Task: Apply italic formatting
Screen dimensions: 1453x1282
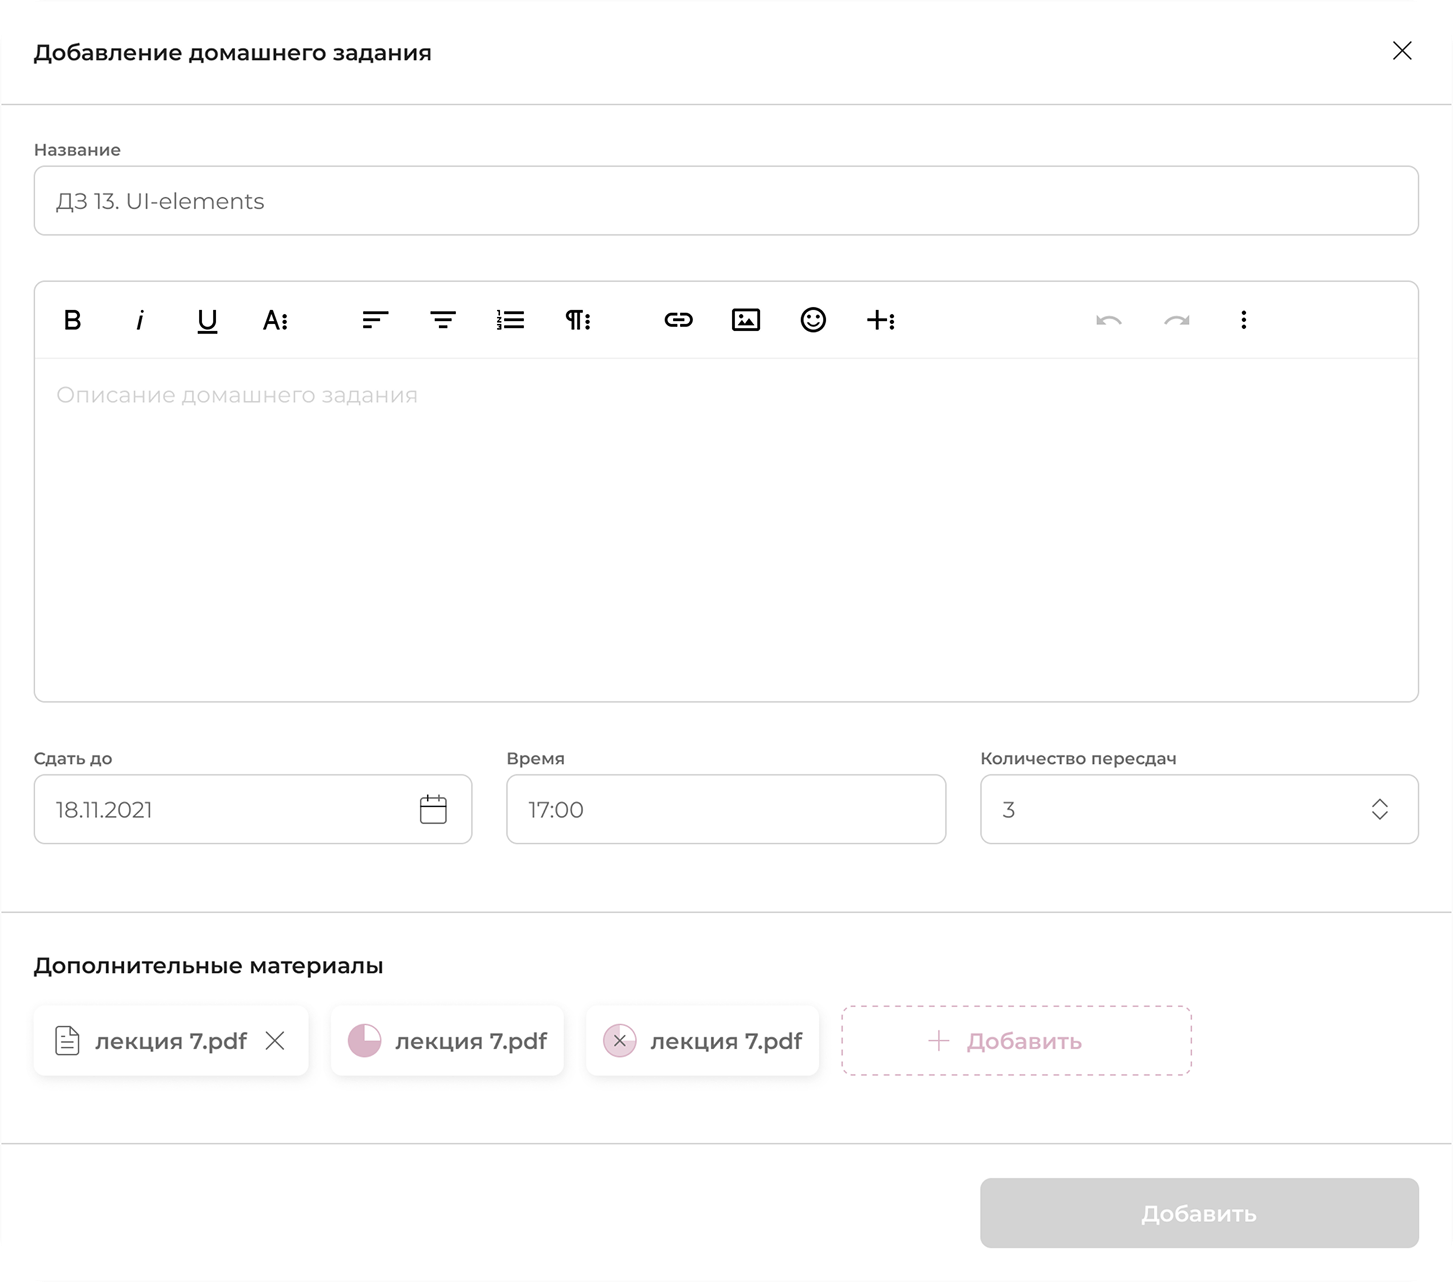Action: click(x=139, y=320)
